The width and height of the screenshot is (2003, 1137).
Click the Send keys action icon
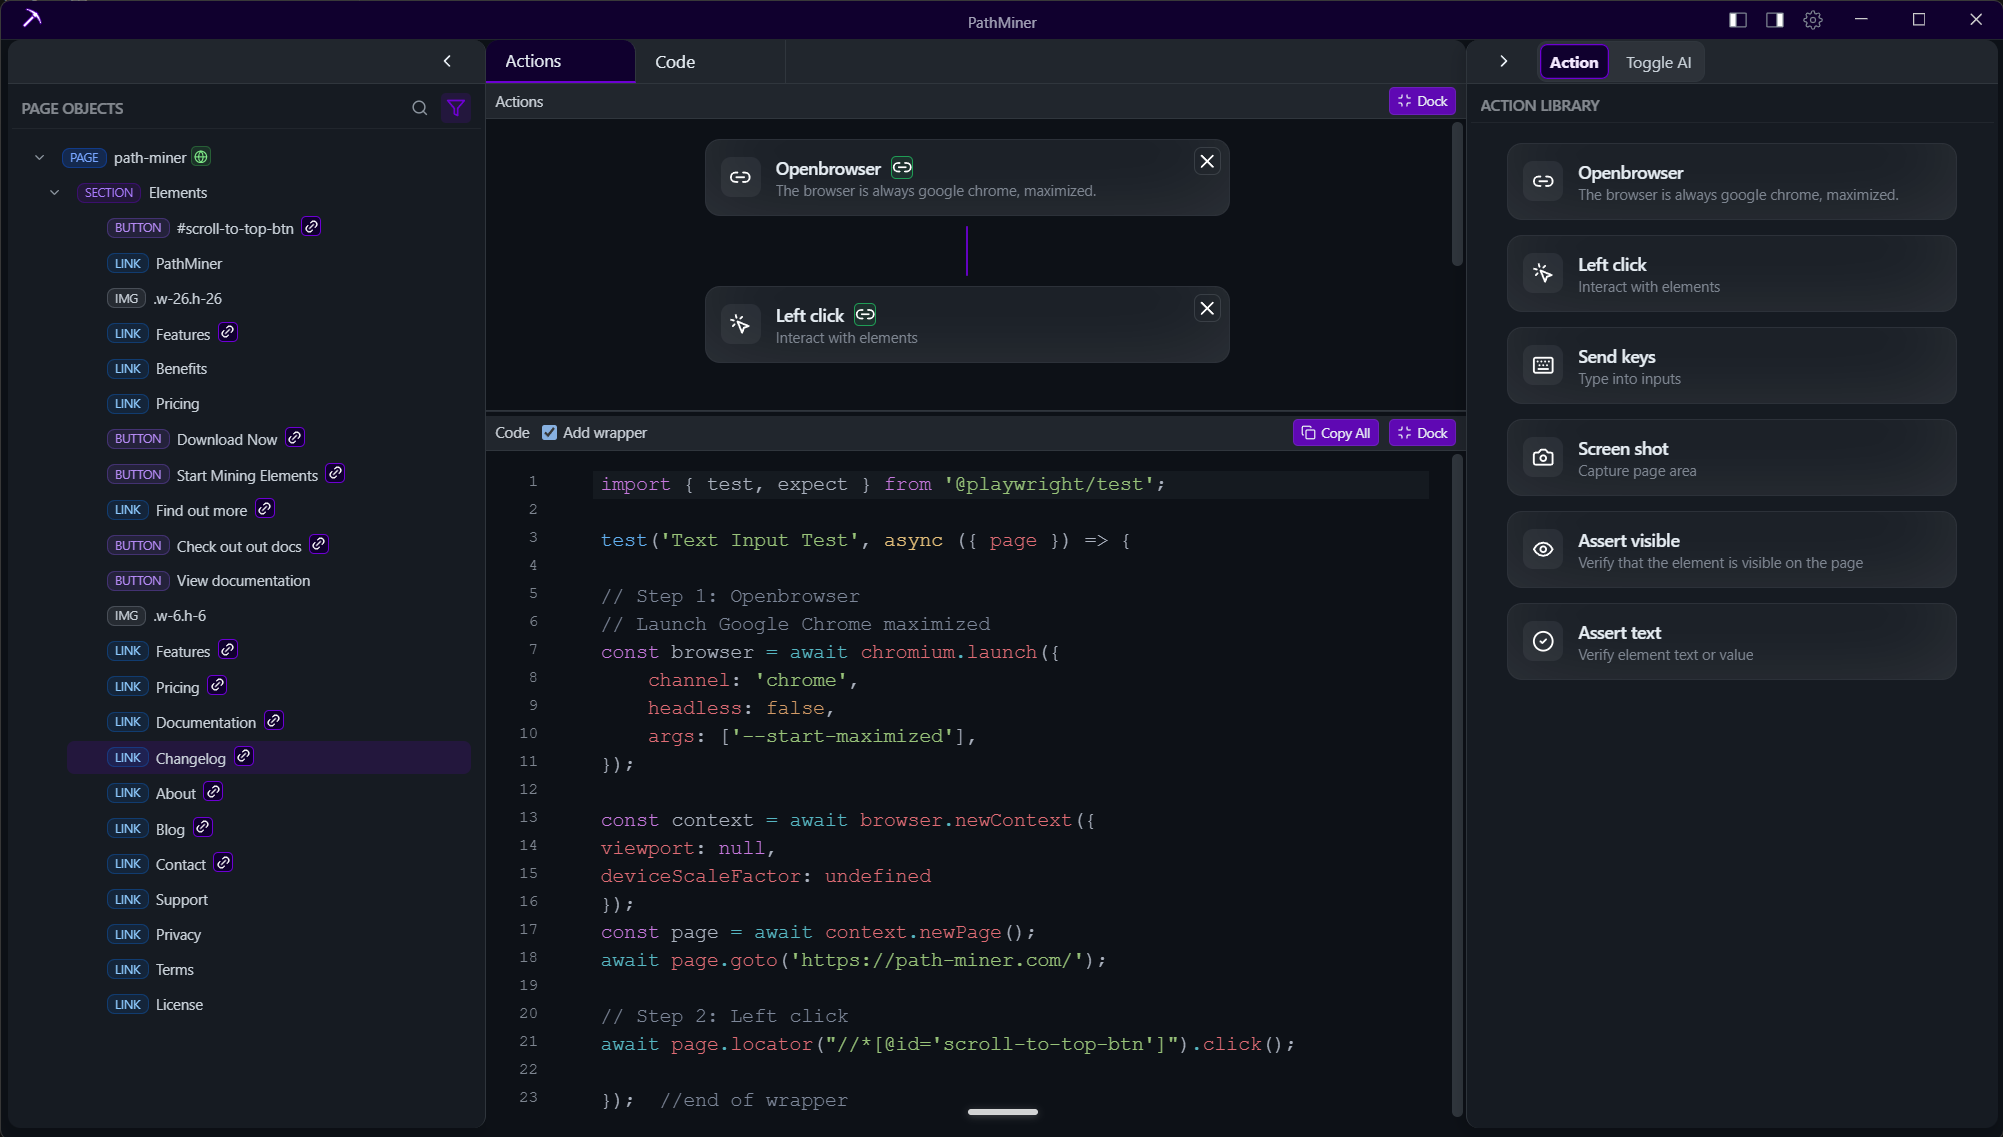tap(1542, 365)
